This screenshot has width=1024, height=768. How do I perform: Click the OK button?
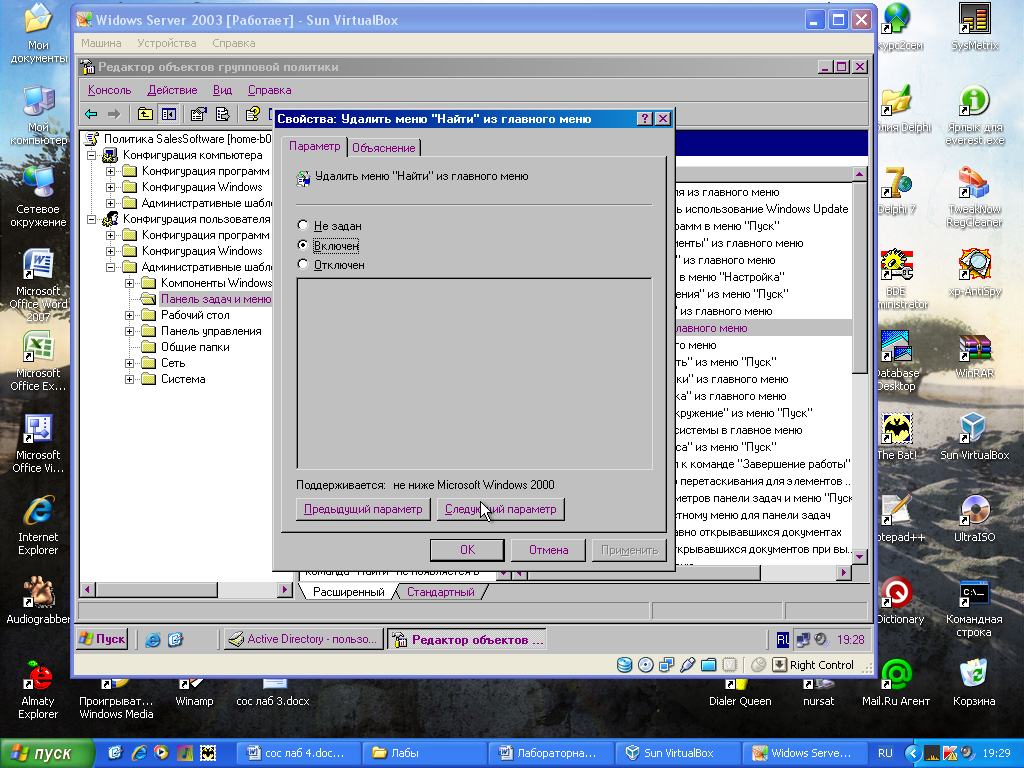(467, 550)
